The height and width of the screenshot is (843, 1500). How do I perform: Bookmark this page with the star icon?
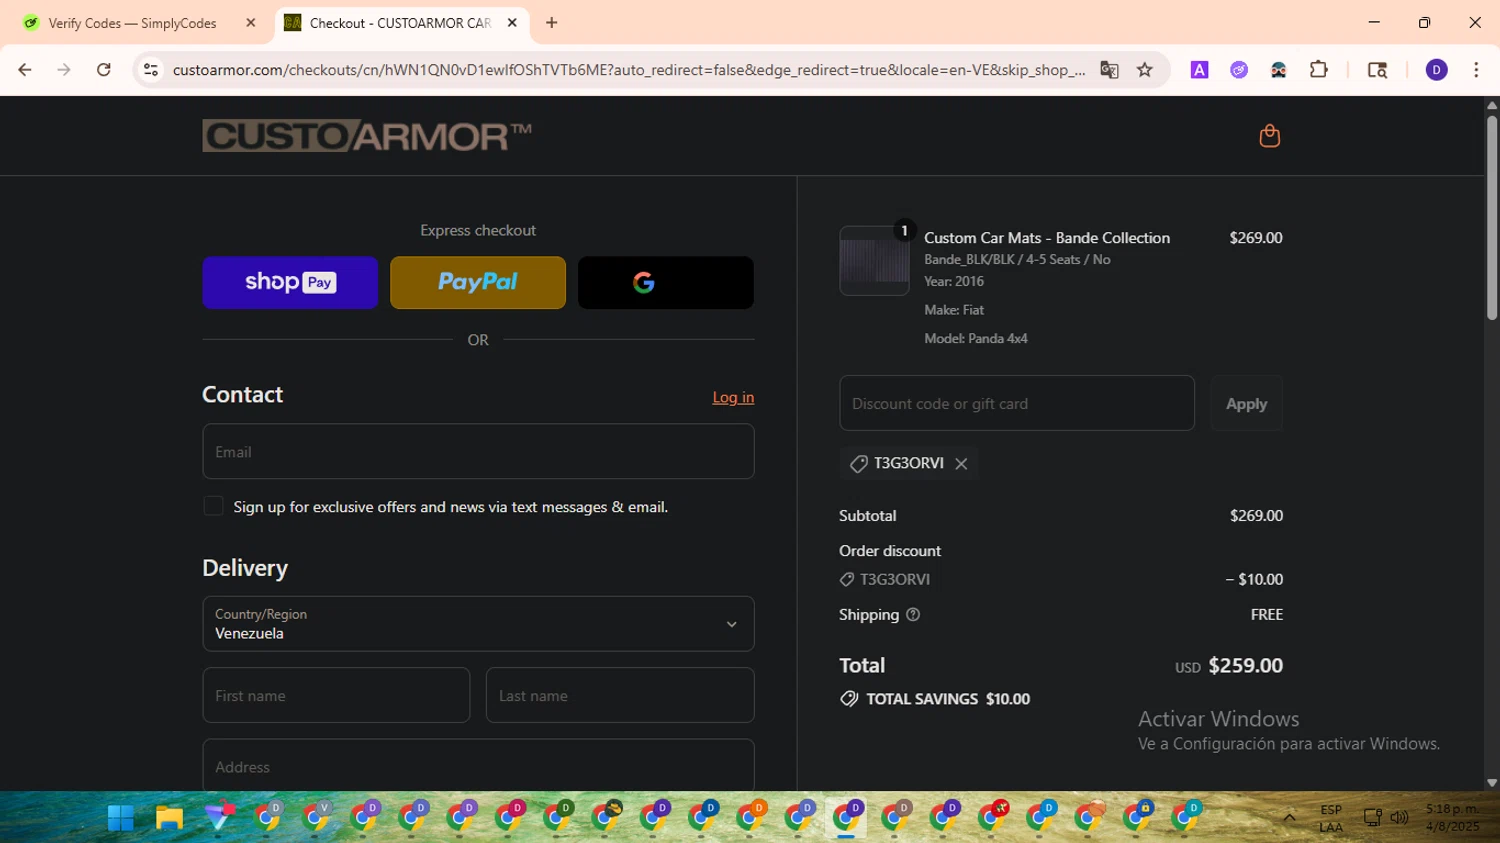[x=1145, y=70]
